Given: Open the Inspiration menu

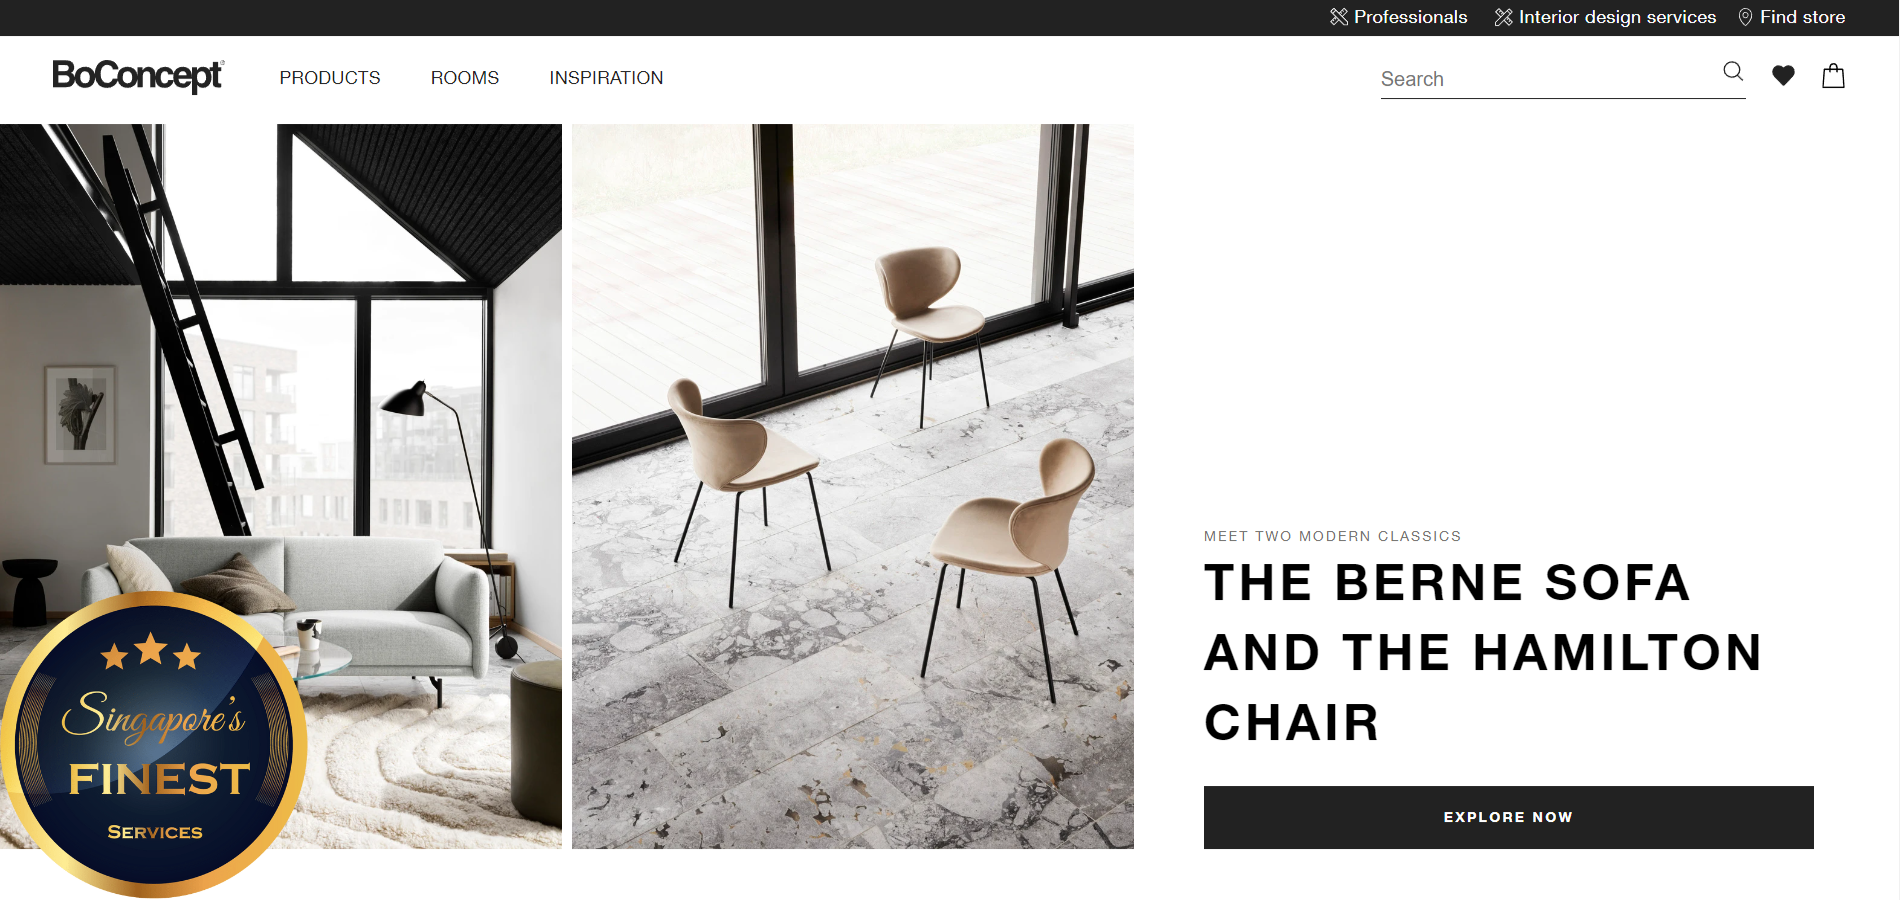Looking at the screenshot, I should pos(606,78).
